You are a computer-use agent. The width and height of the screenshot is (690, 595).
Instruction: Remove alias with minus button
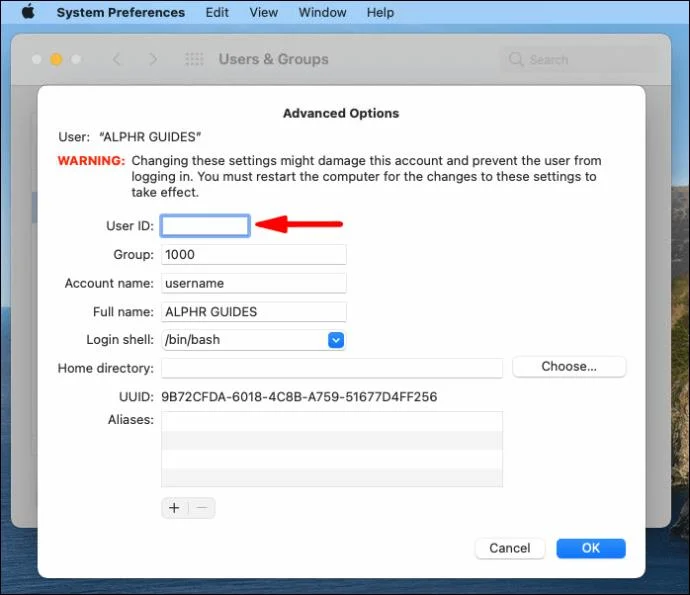(202, 508)
